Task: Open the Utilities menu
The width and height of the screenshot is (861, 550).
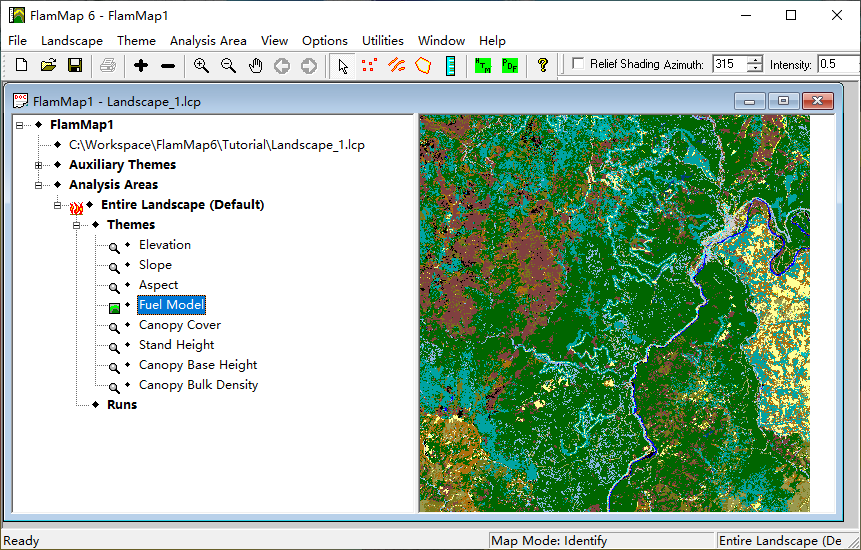Action: point(382,41)
